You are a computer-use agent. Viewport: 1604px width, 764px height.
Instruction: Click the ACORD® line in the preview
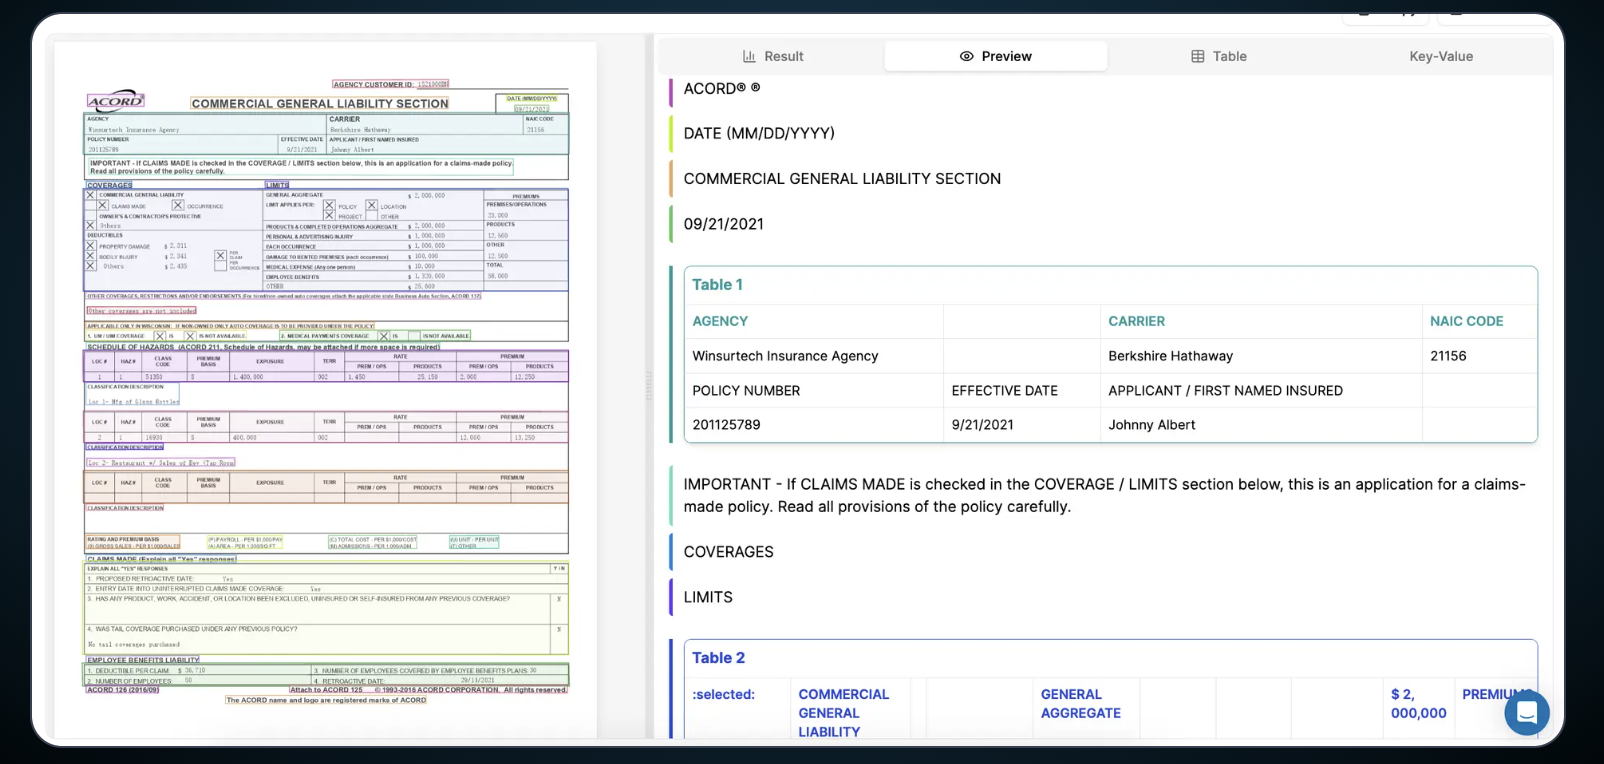[x=722, y=88]
